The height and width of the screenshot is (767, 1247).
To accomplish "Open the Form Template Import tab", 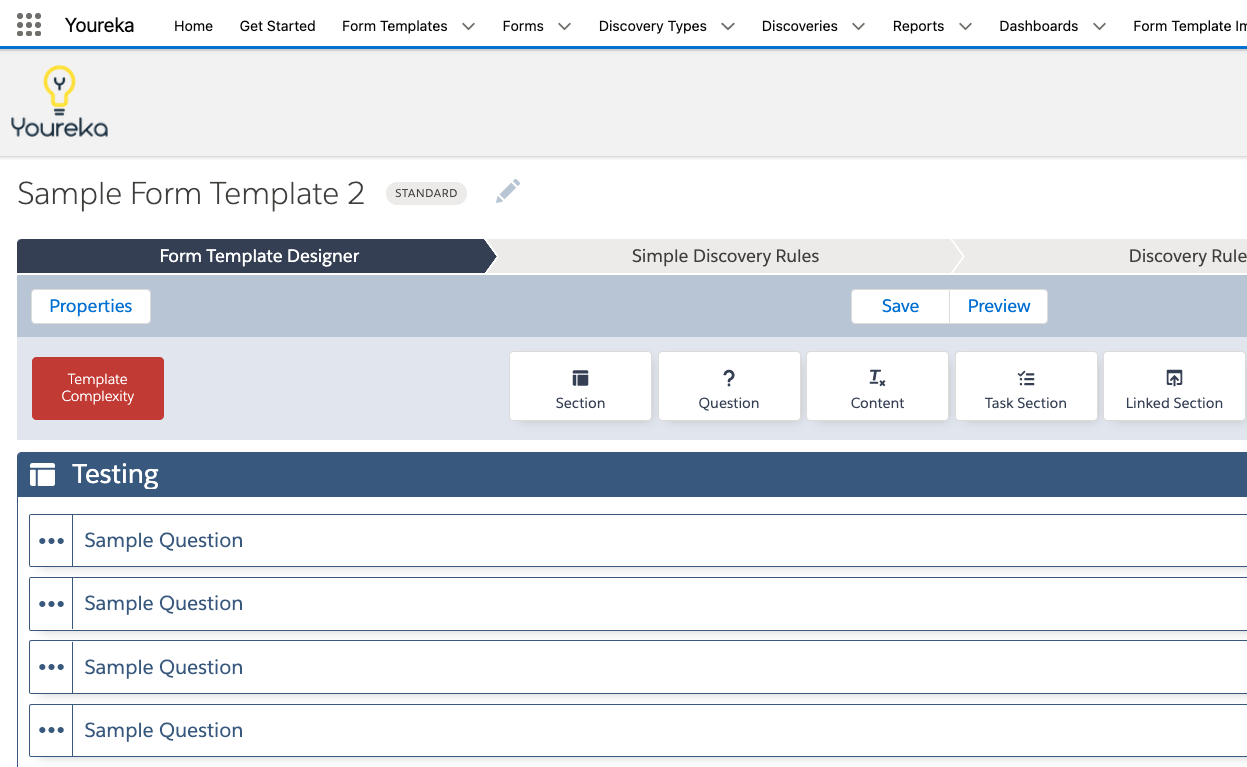I will pos(1189,26).
